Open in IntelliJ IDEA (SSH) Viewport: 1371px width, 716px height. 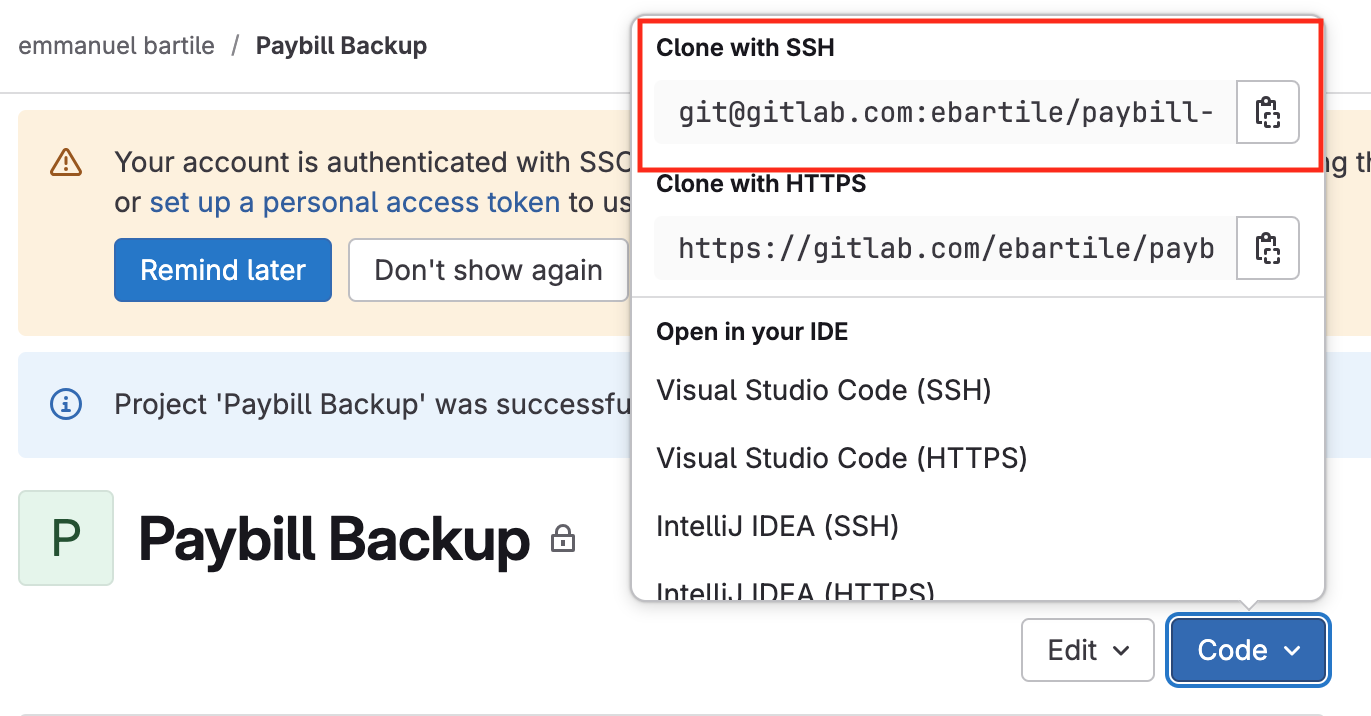tap(777, 526)
